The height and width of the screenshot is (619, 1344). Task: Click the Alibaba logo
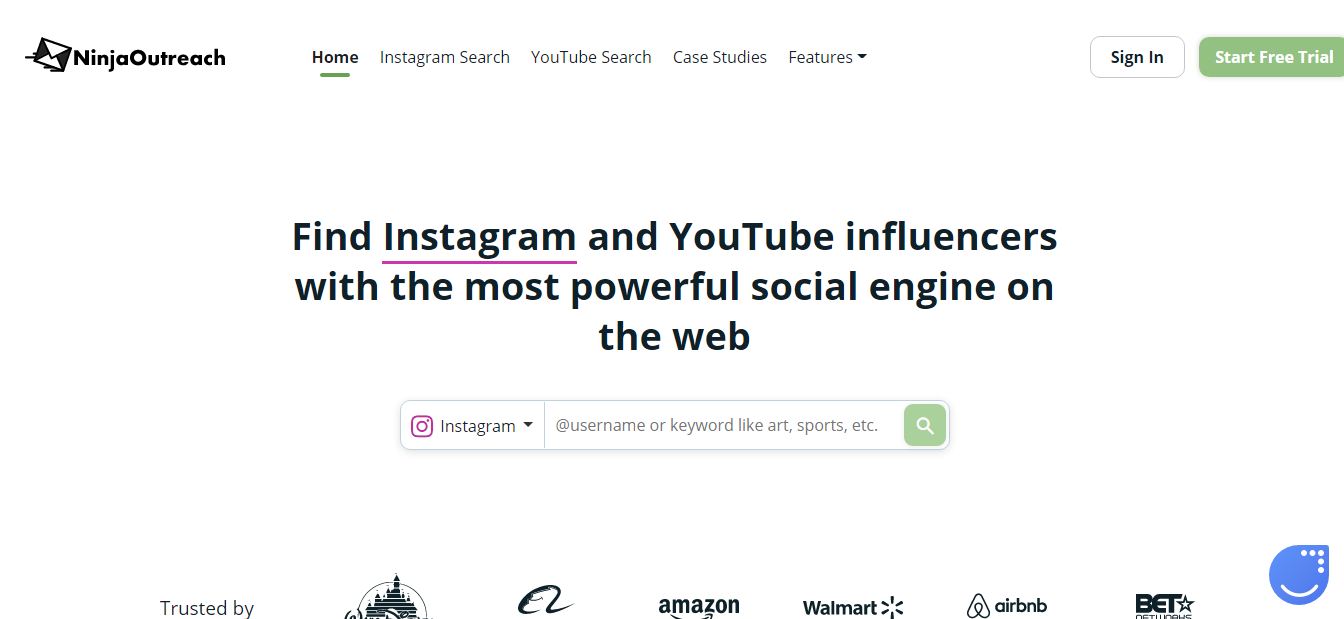545,600
